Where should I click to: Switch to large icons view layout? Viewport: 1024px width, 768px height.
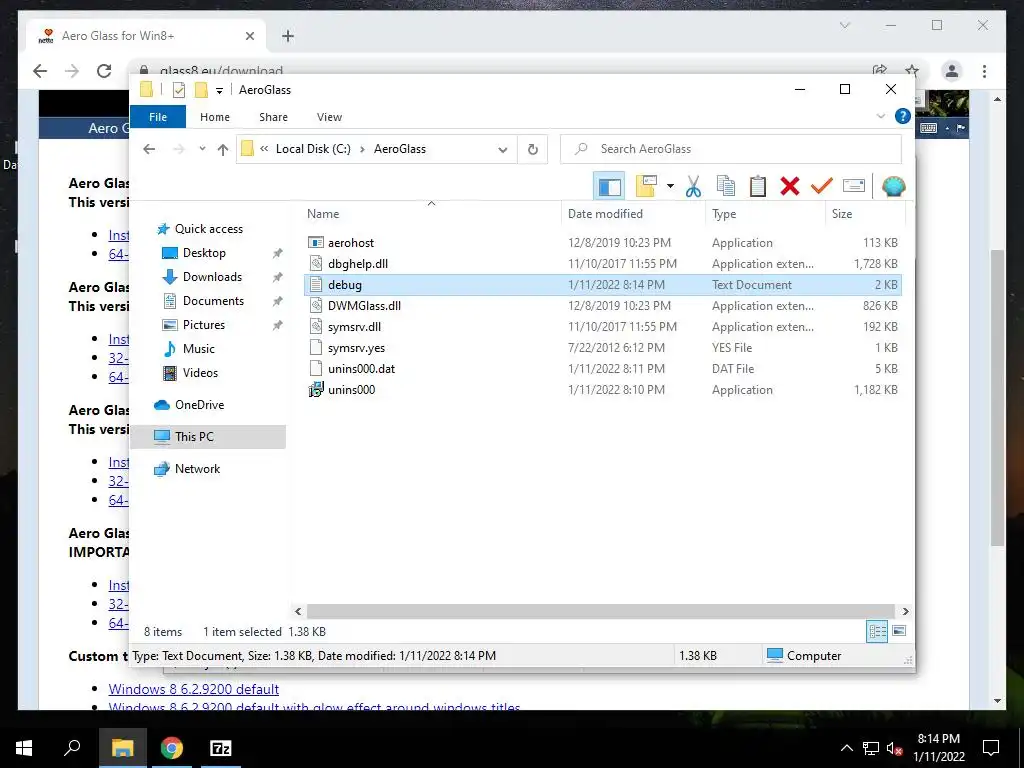coord(899,631)
